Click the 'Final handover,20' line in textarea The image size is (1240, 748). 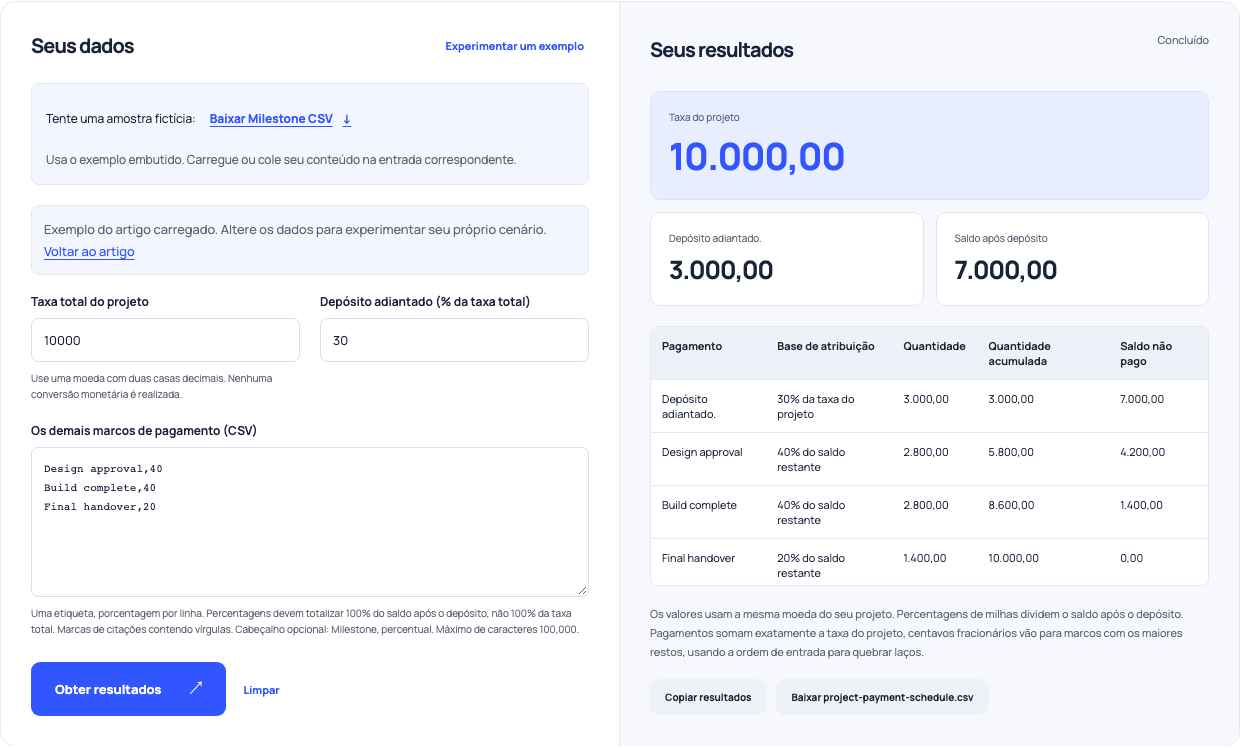(x=100, y=507)
